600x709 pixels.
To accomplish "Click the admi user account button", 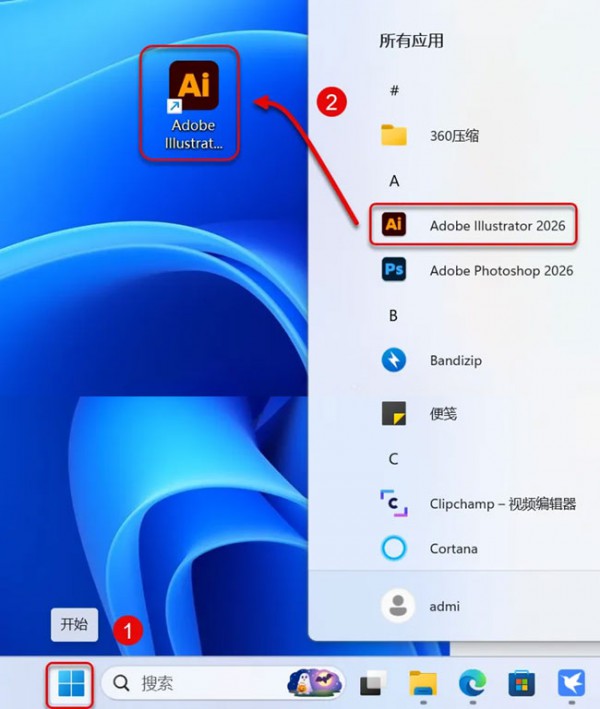I will [420, 606].
